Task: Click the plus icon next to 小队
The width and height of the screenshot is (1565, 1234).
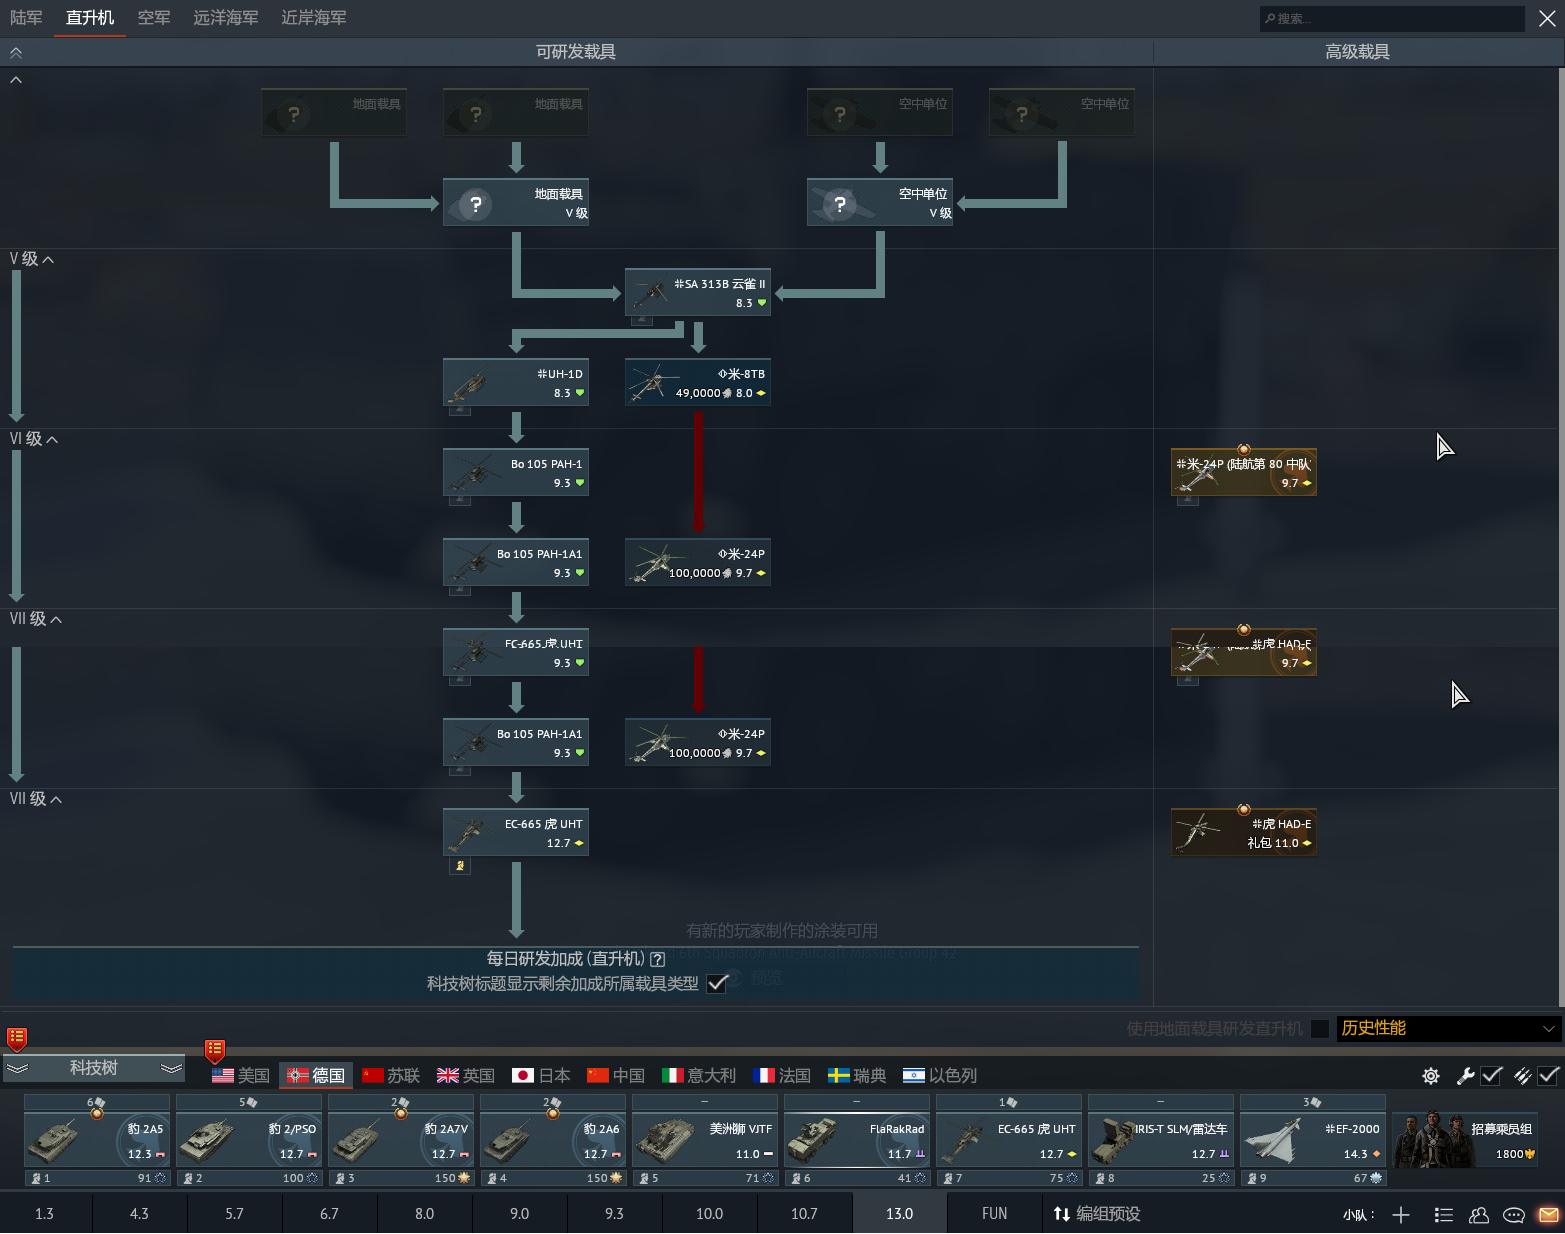Action: (1401, 1215)
